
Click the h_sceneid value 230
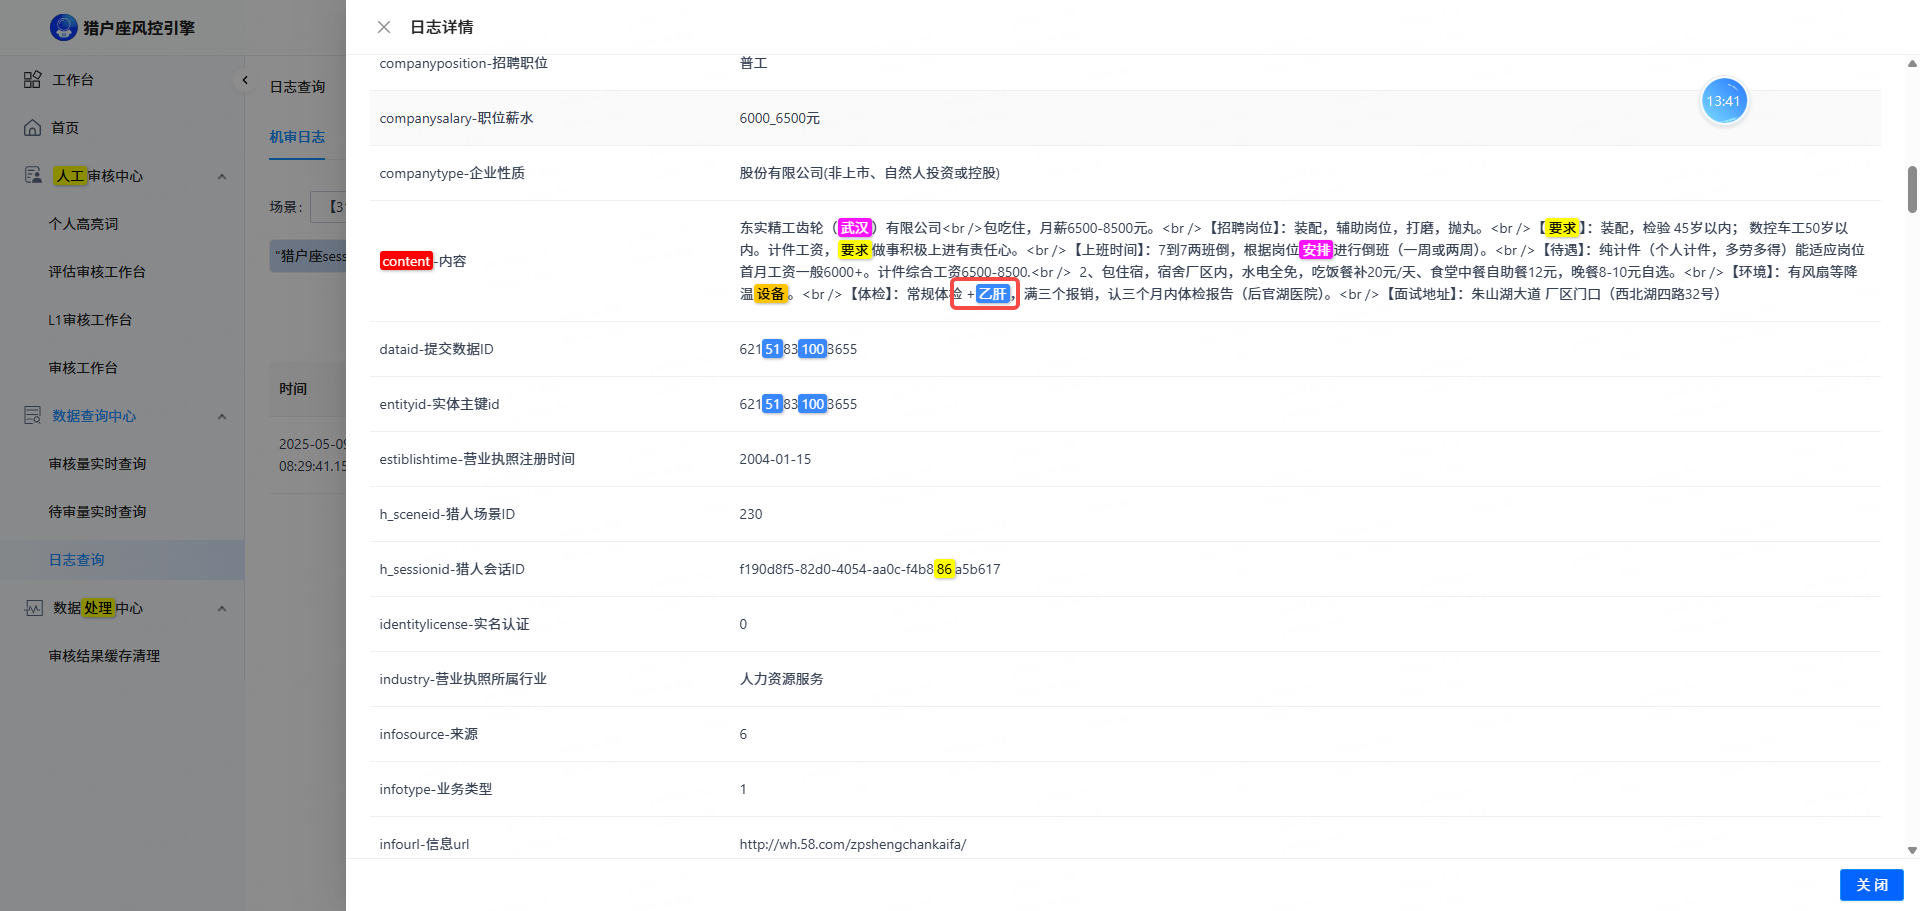[x=751, y=514]
